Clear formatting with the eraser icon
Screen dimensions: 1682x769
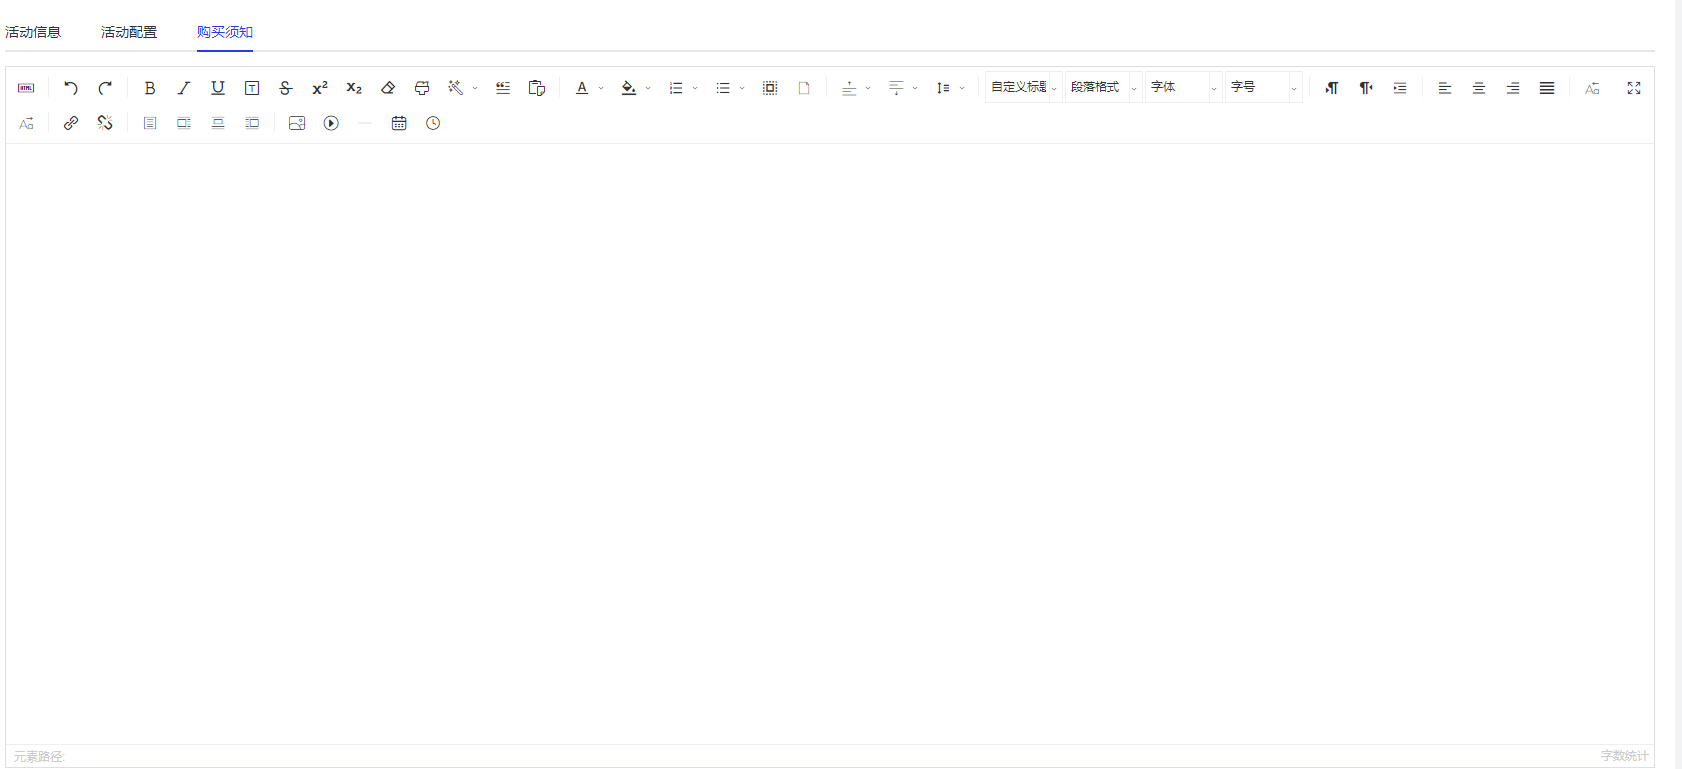point(388,88)
